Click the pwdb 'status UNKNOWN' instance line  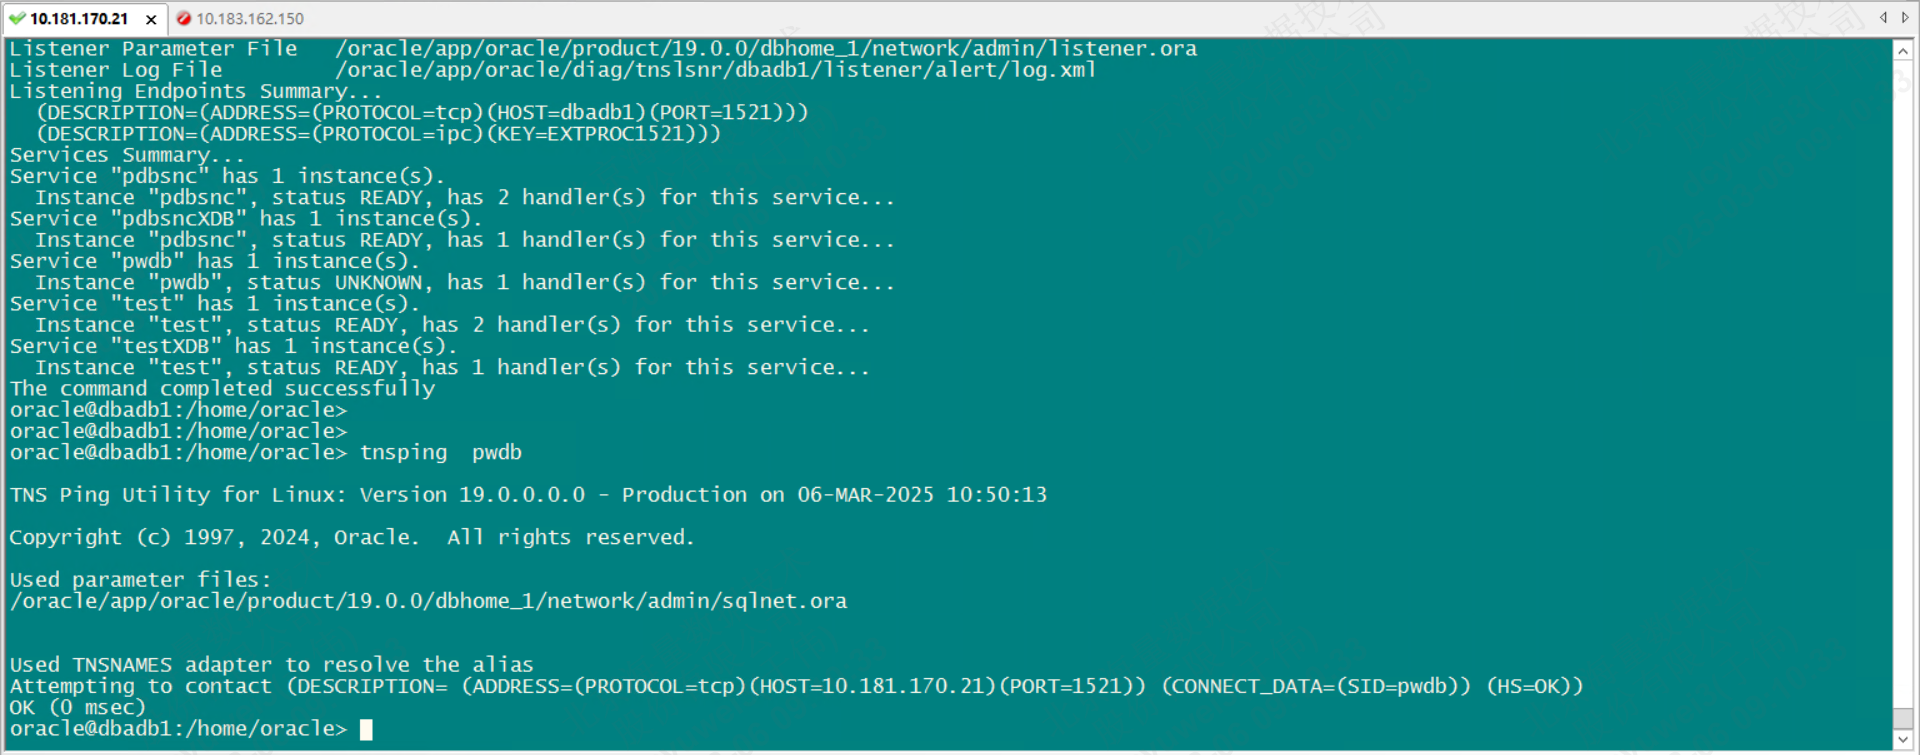[x=464, y=283]
